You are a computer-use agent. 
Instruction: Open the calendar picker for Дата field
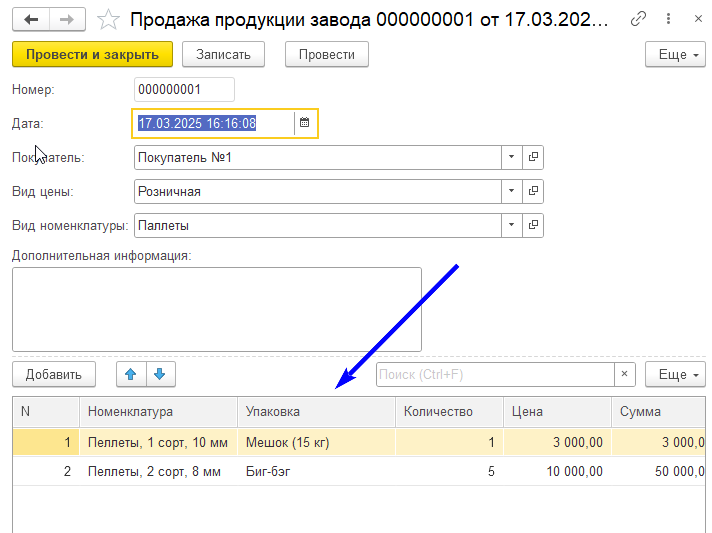305,123
